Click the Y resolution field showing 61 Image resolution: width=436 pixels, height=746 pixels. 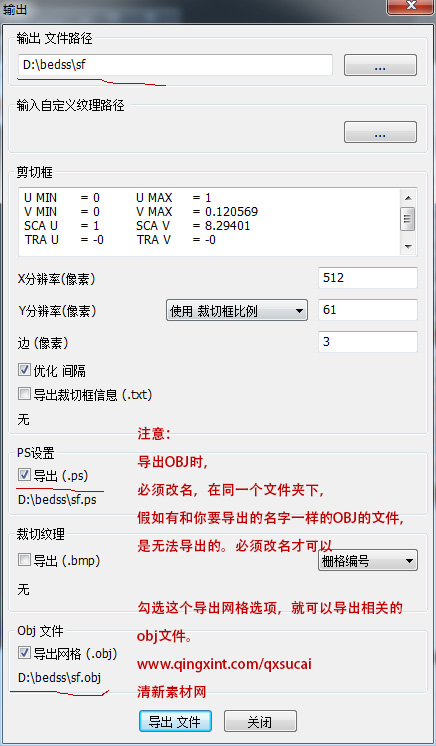point(367,310)
